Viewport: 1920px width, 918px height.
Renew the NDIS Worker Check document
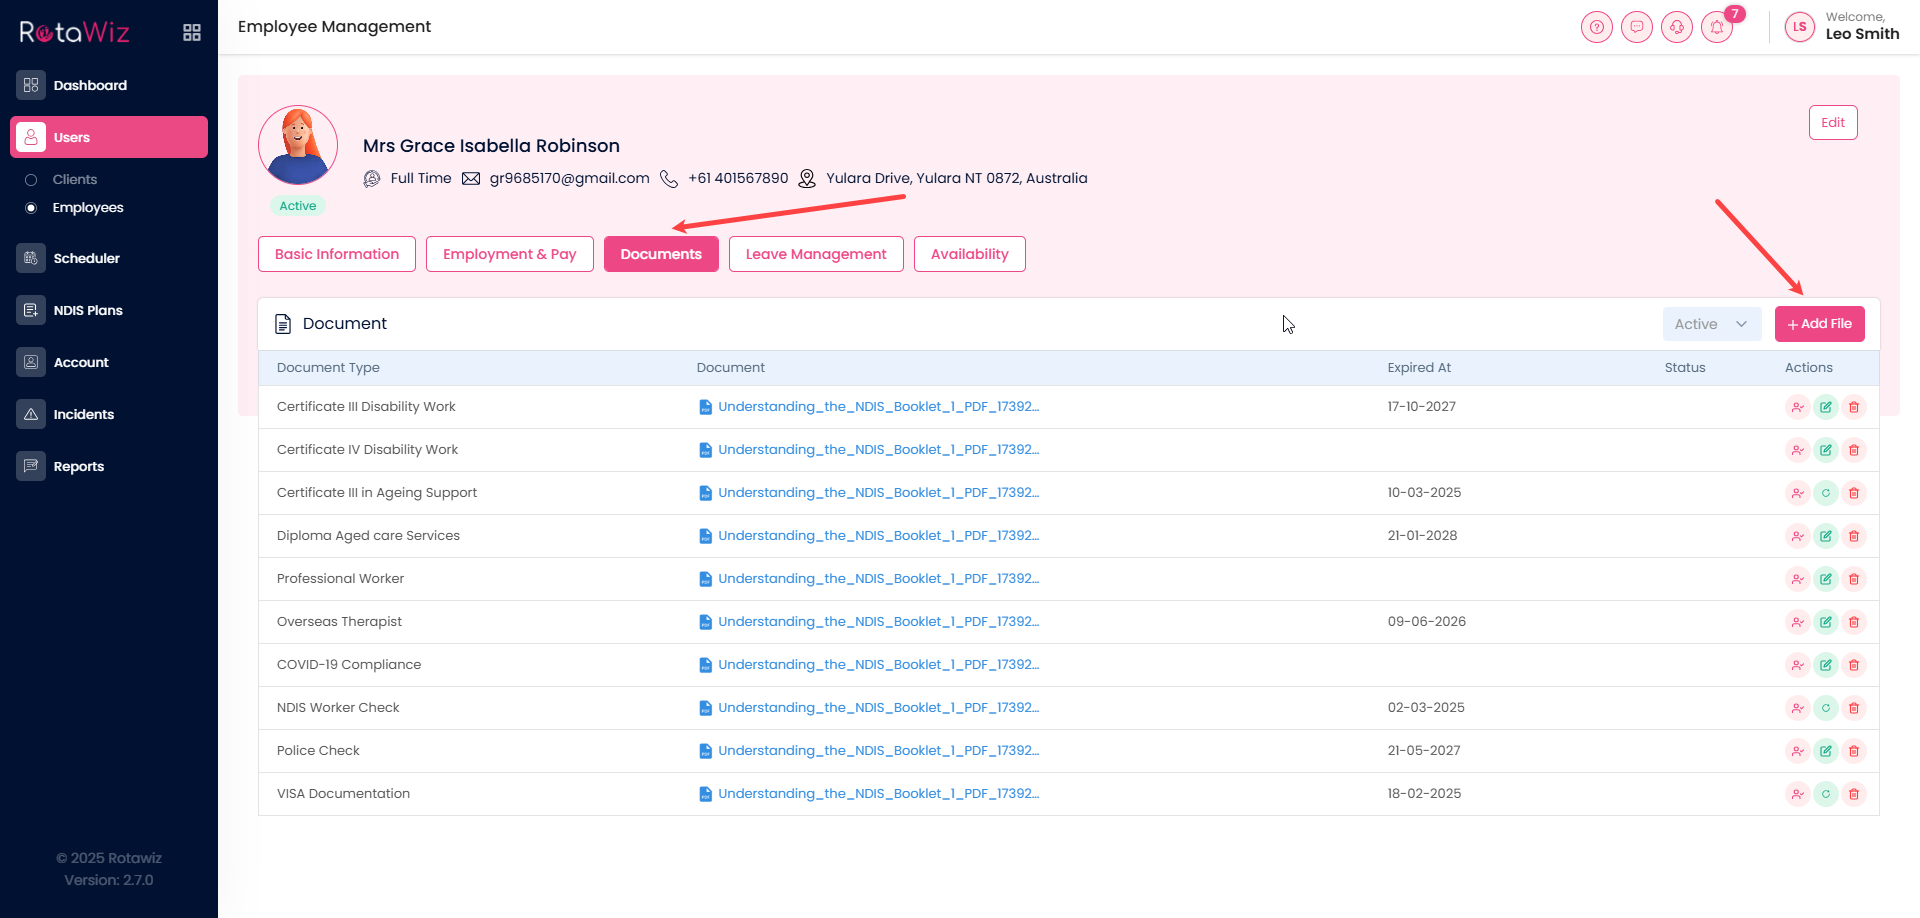click(x=1826, y=708)
